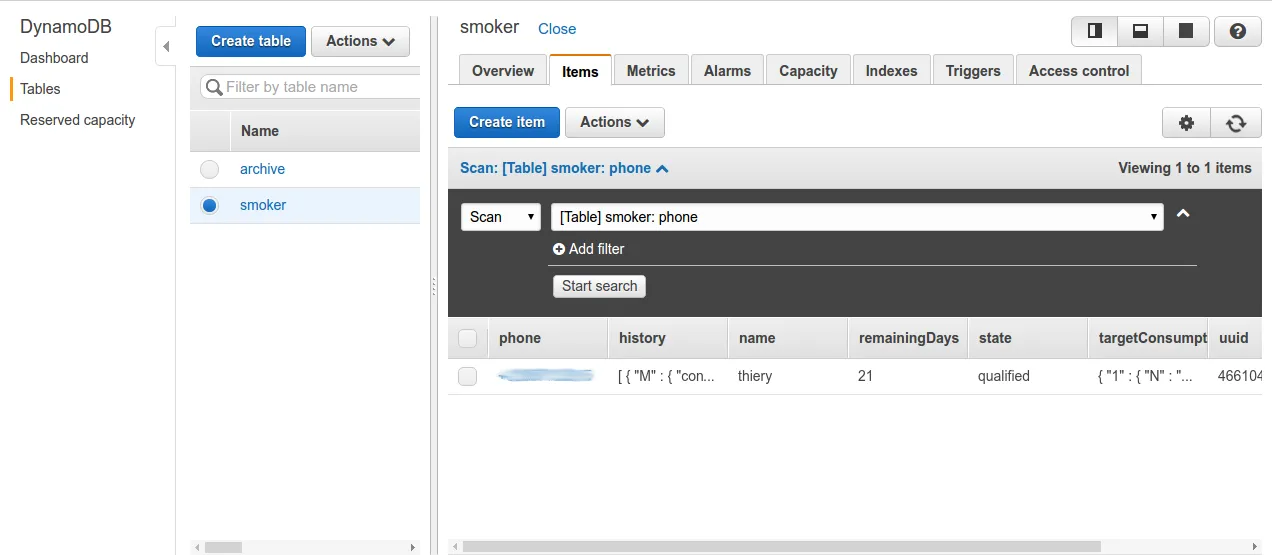
Task: Click the plus icon to add filter
Action: (x=559, y=249)
